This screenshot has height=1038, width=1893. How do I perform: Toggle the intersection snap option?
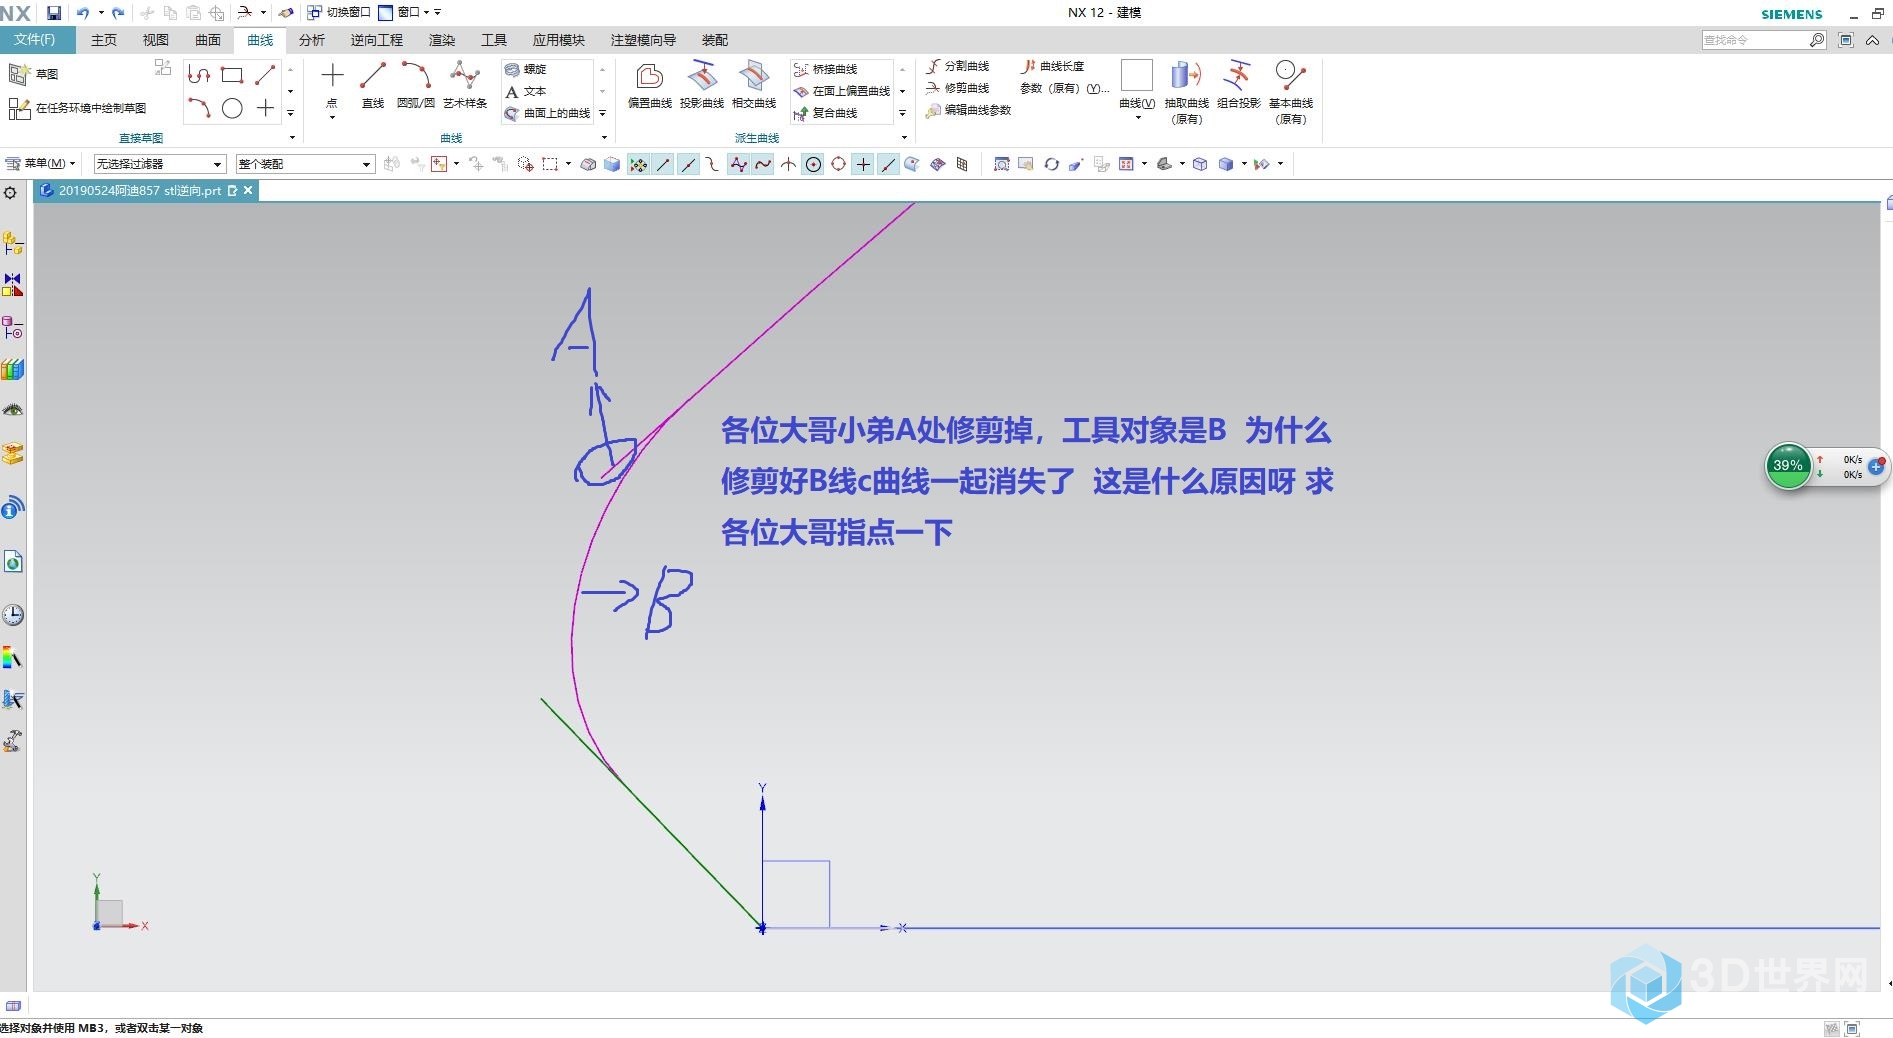[788, 165]
